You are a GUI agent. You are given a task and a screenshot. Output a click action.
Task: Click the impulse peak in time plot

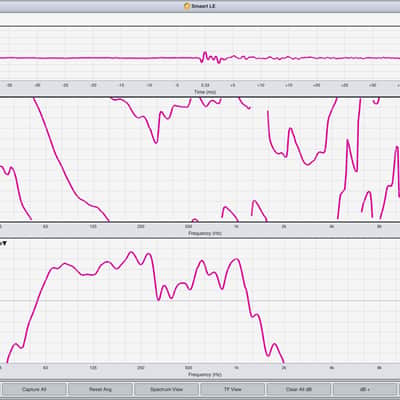[x=205, y=53]
